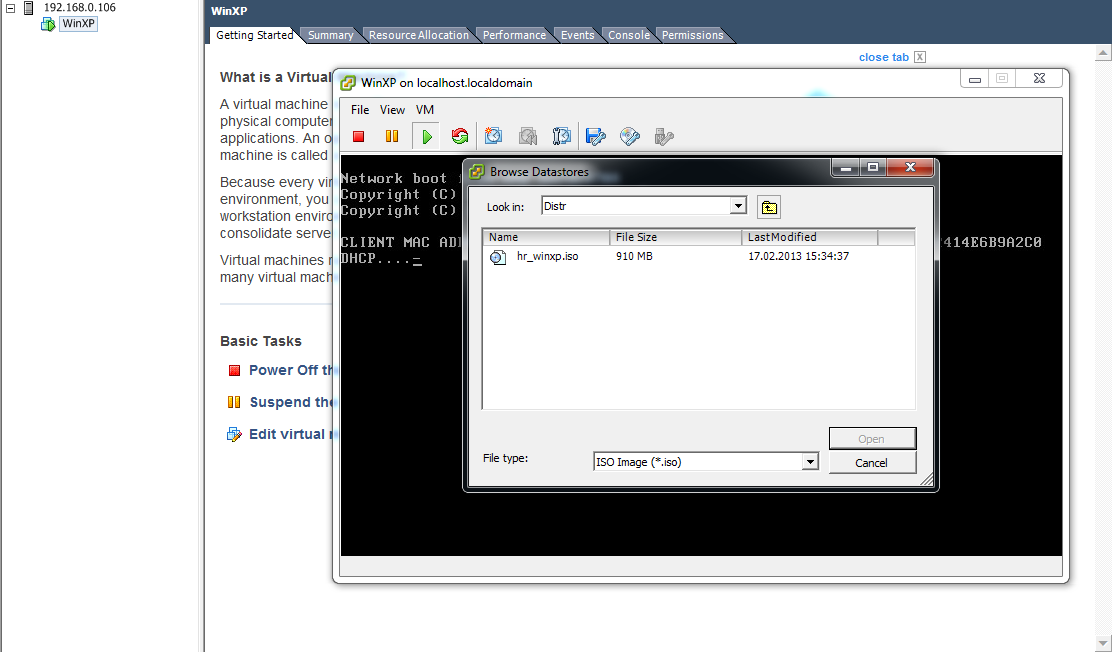Click the WinXP VM icon in inventory tree
The height and width of the screenshot is (652, 1112).
[48, 24]
